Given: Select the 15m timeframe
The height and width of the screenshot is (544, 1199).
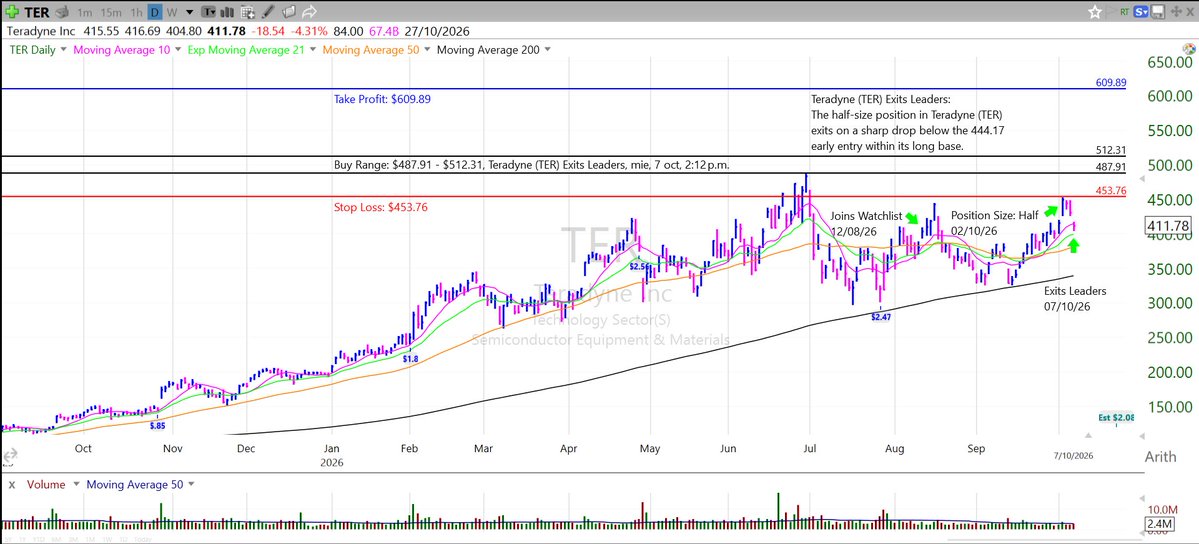Looking at the screenshot, I should [x=112, y=12].
